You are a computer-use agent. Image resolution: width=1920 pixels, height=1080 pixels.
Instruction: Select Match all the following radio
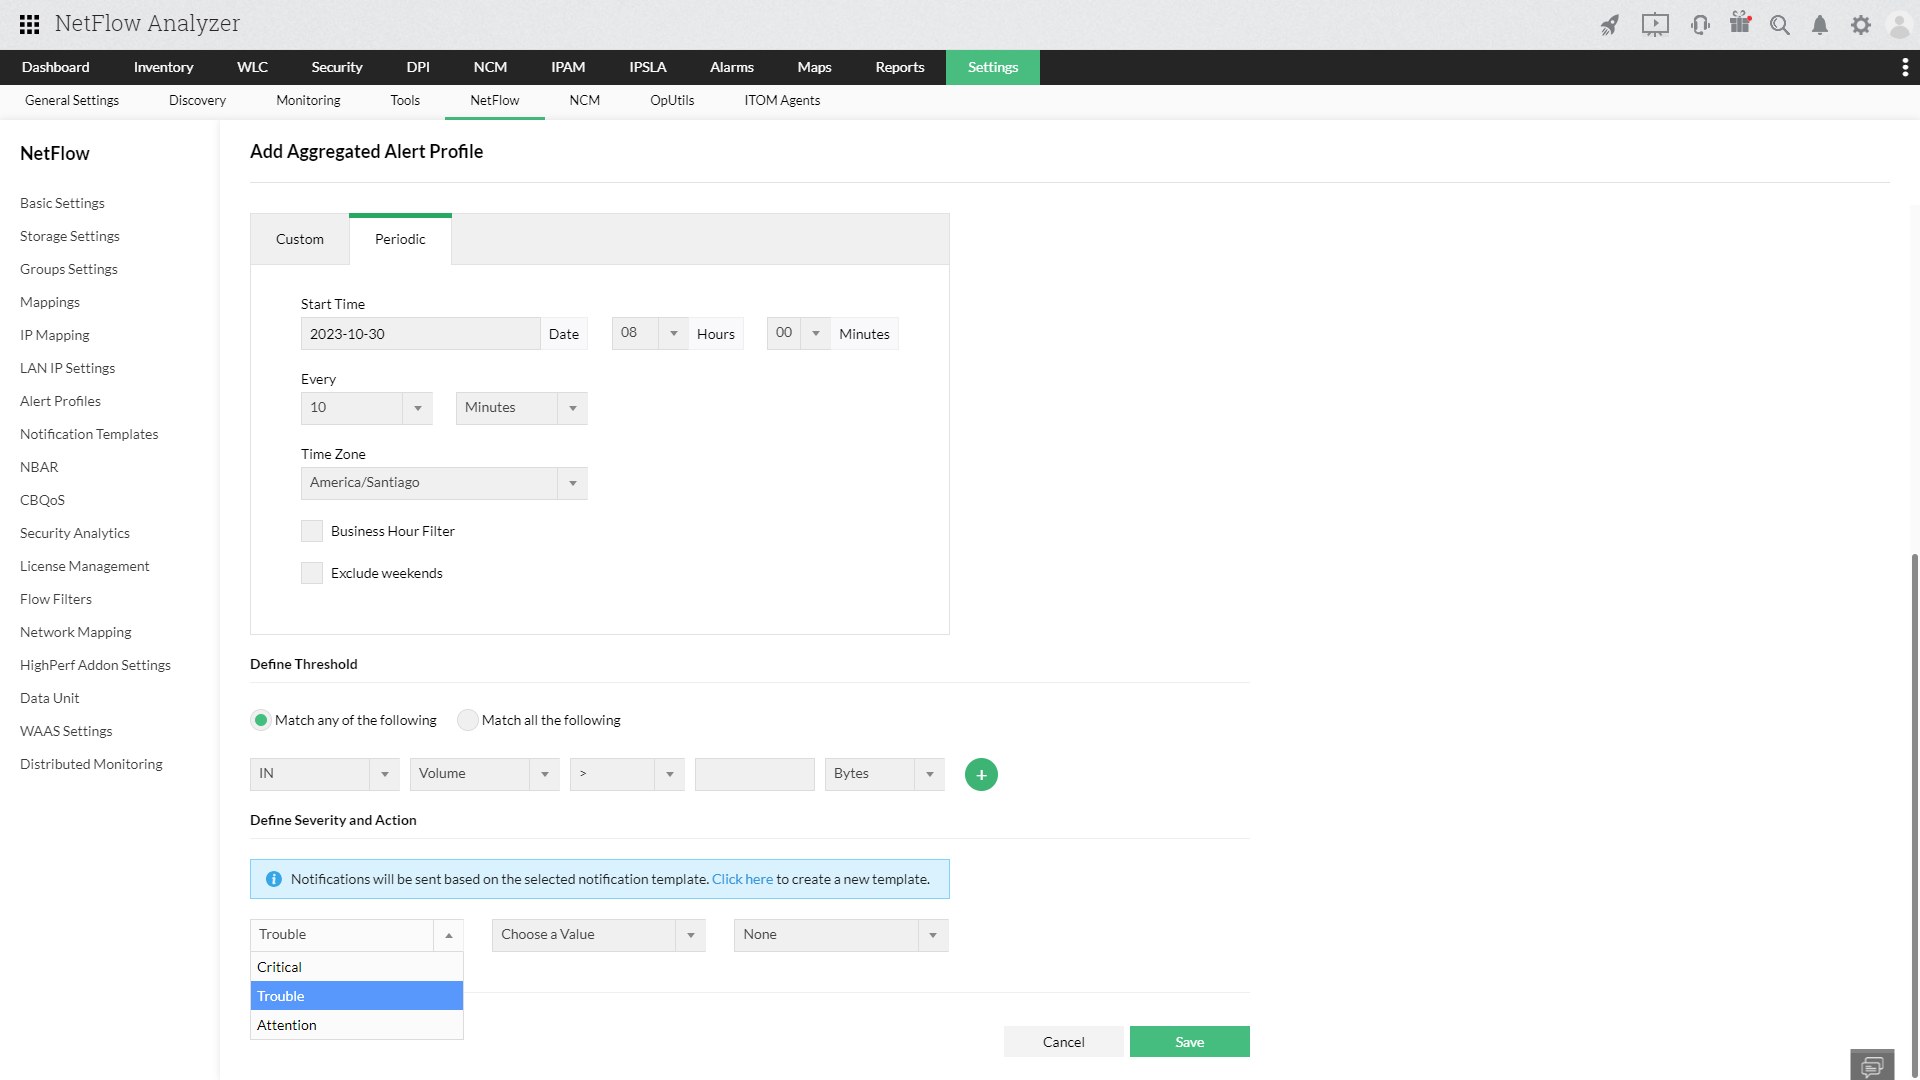(x=467, y=720)
